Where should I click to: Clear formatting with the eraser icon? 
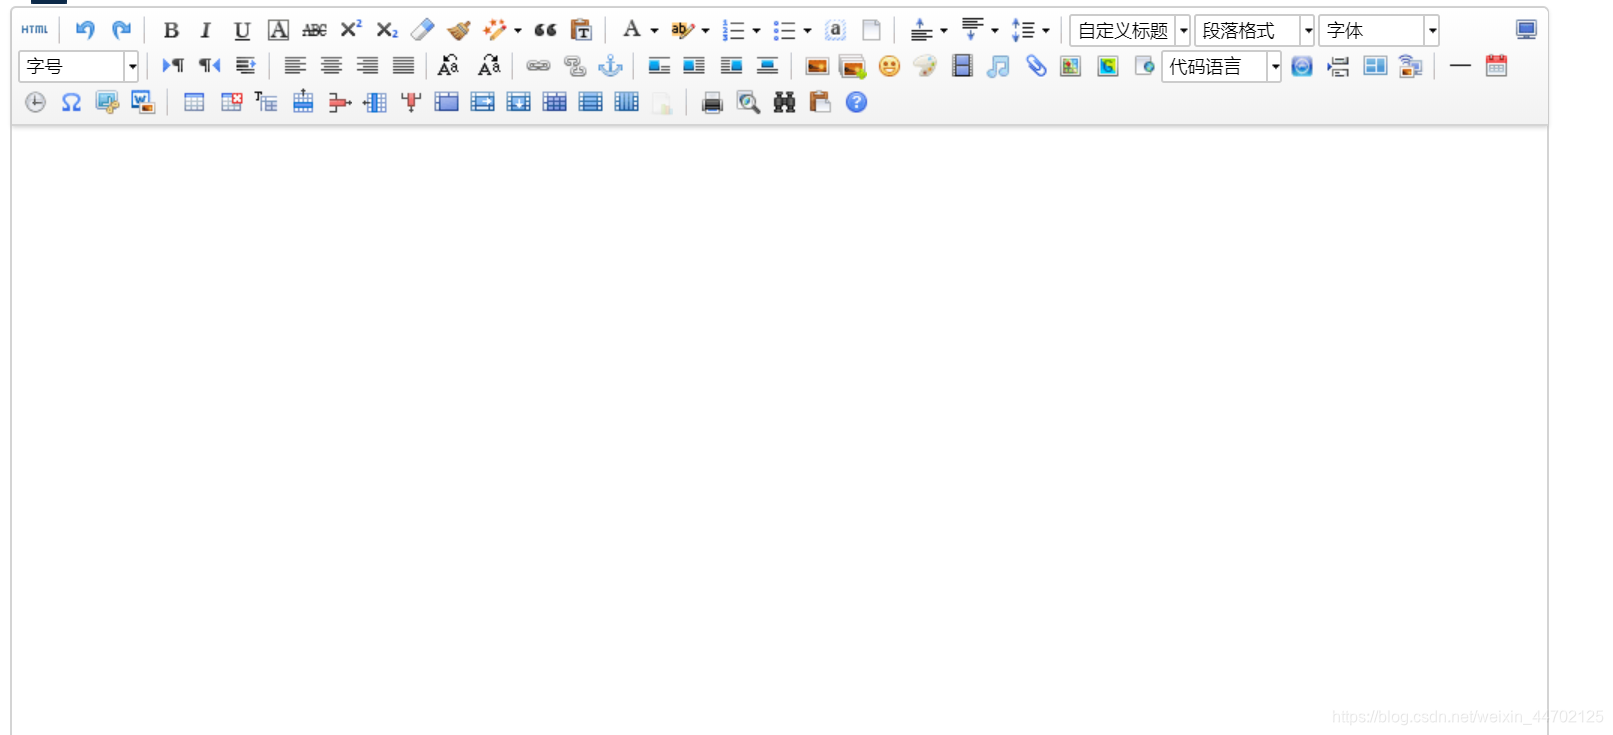click(x=423, y=30)
